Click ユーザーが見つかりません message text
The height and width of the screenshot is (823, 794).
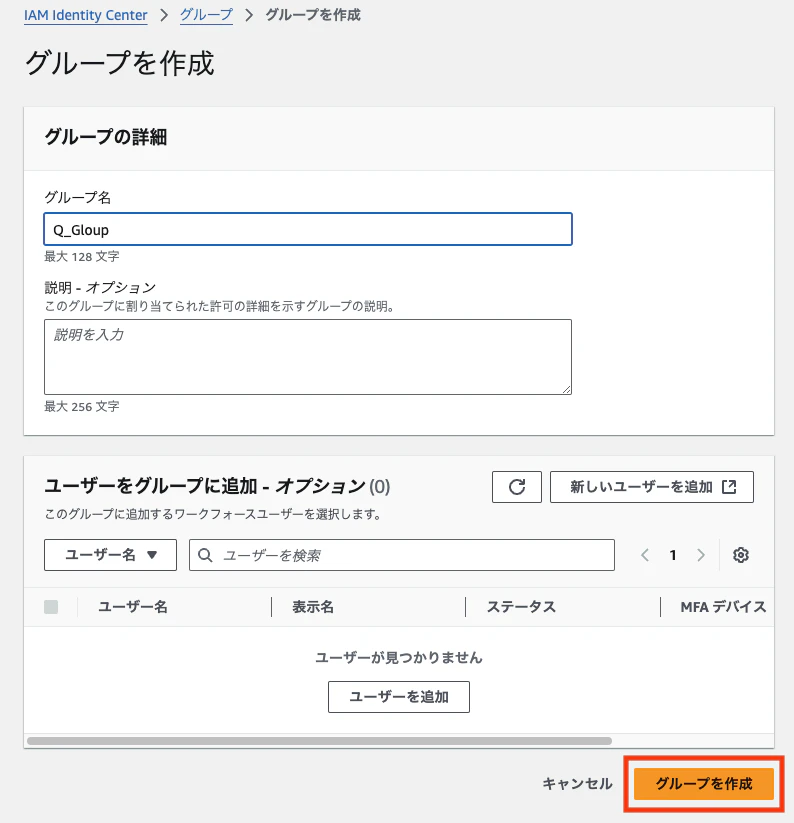tap(399, 657)
